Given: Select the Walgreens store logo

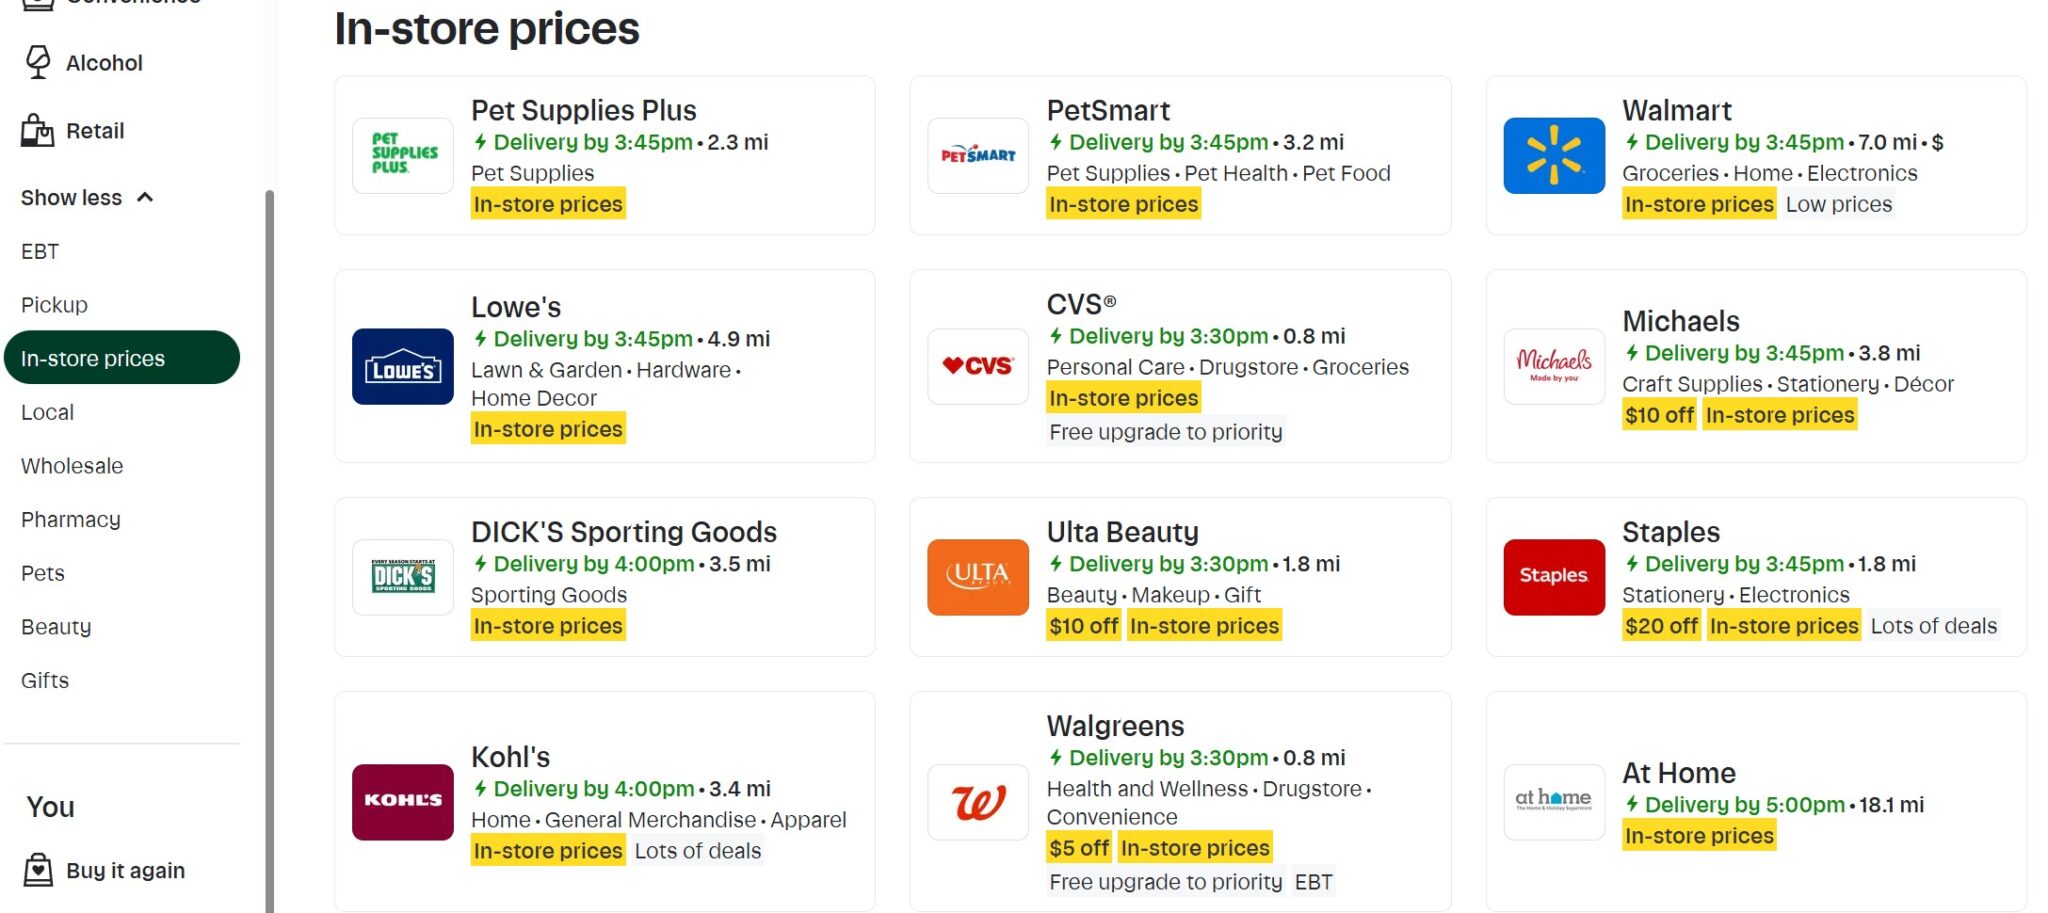Looking at the screenshot, I should 978,802.
